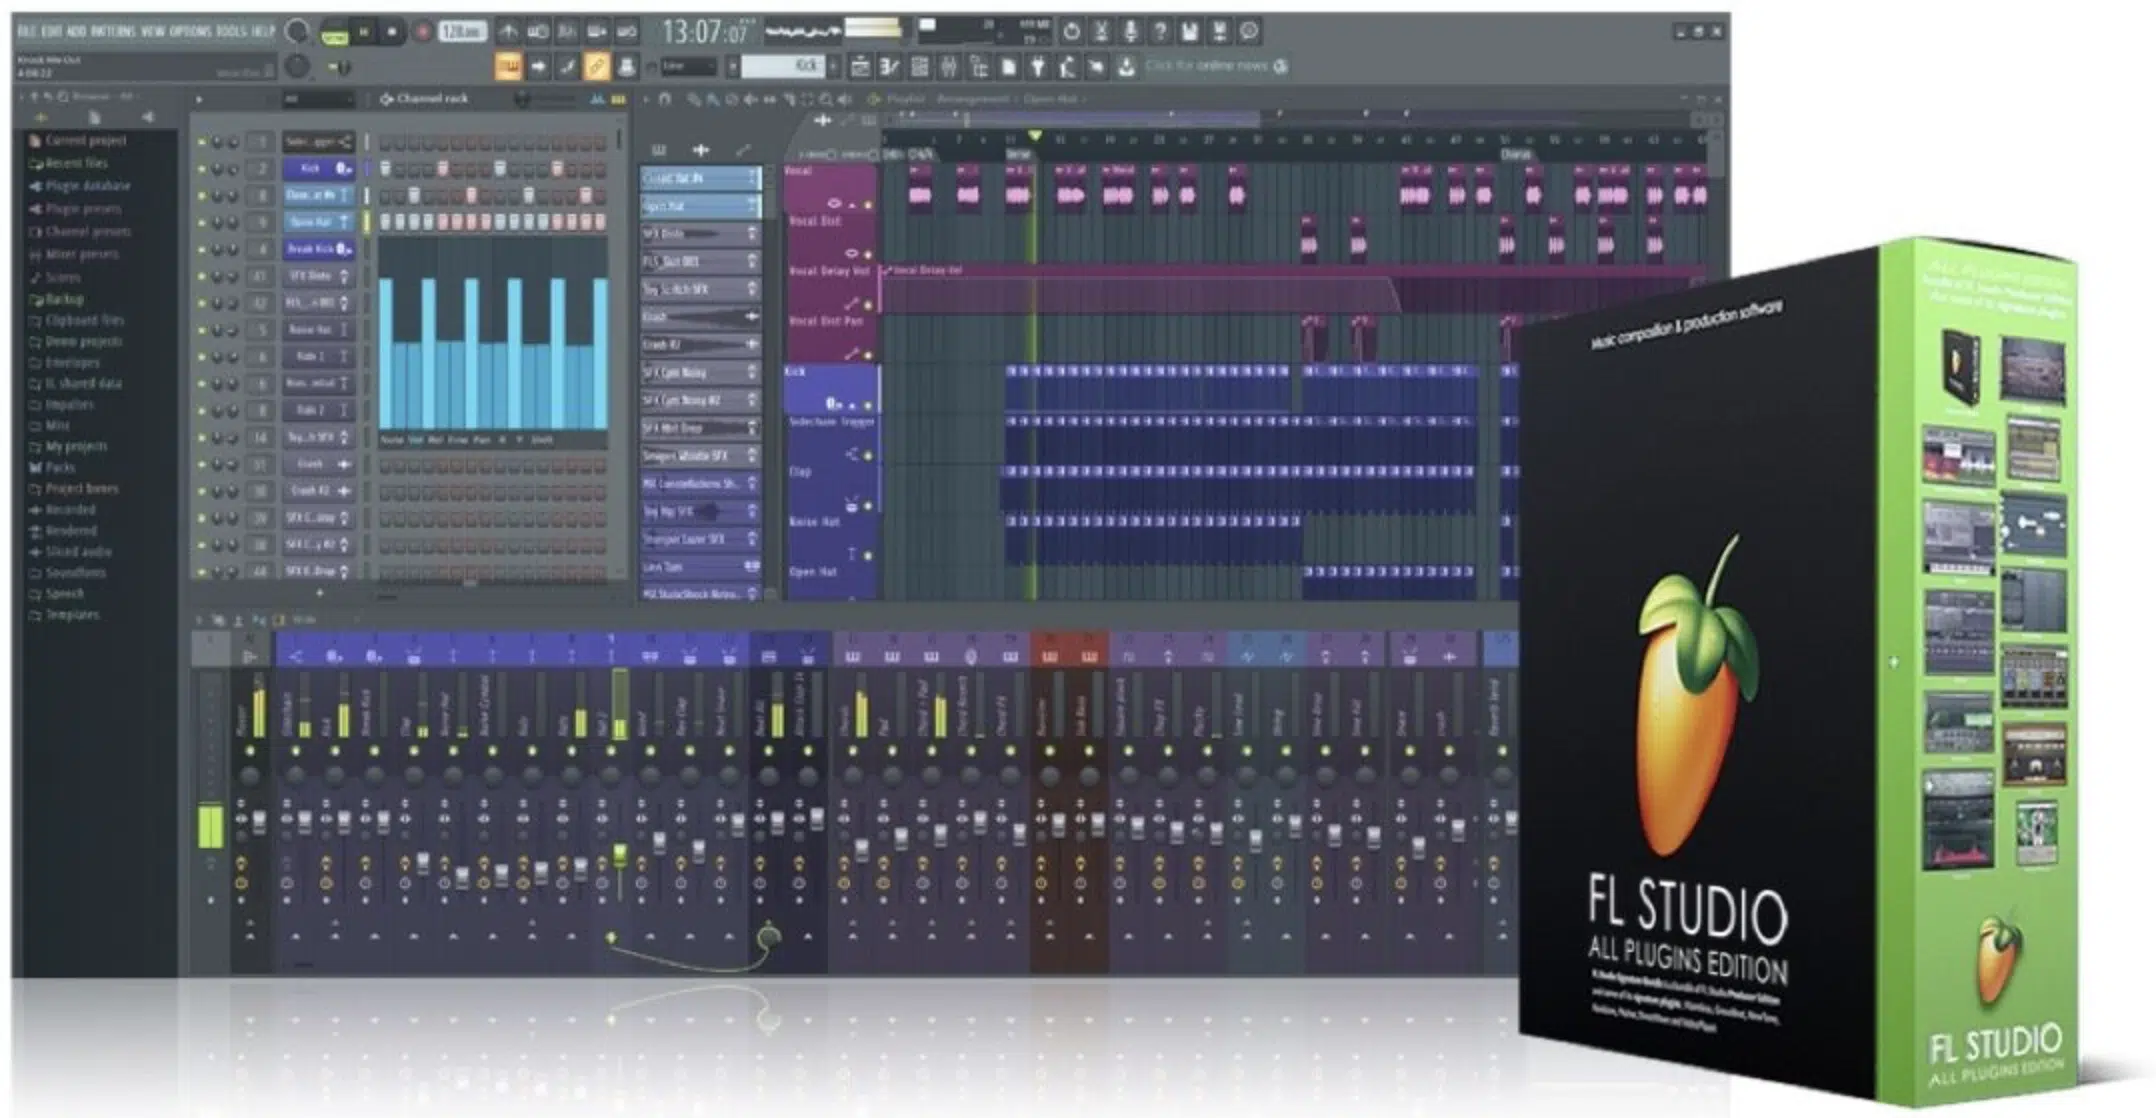Click the orange highlighted link-shaped view icon

point(597,67)
